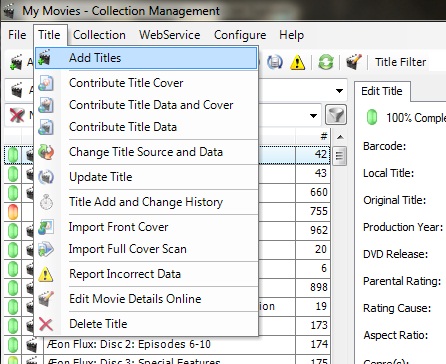
Task: Open the Configure menu
Action: [x=240, y=35]
